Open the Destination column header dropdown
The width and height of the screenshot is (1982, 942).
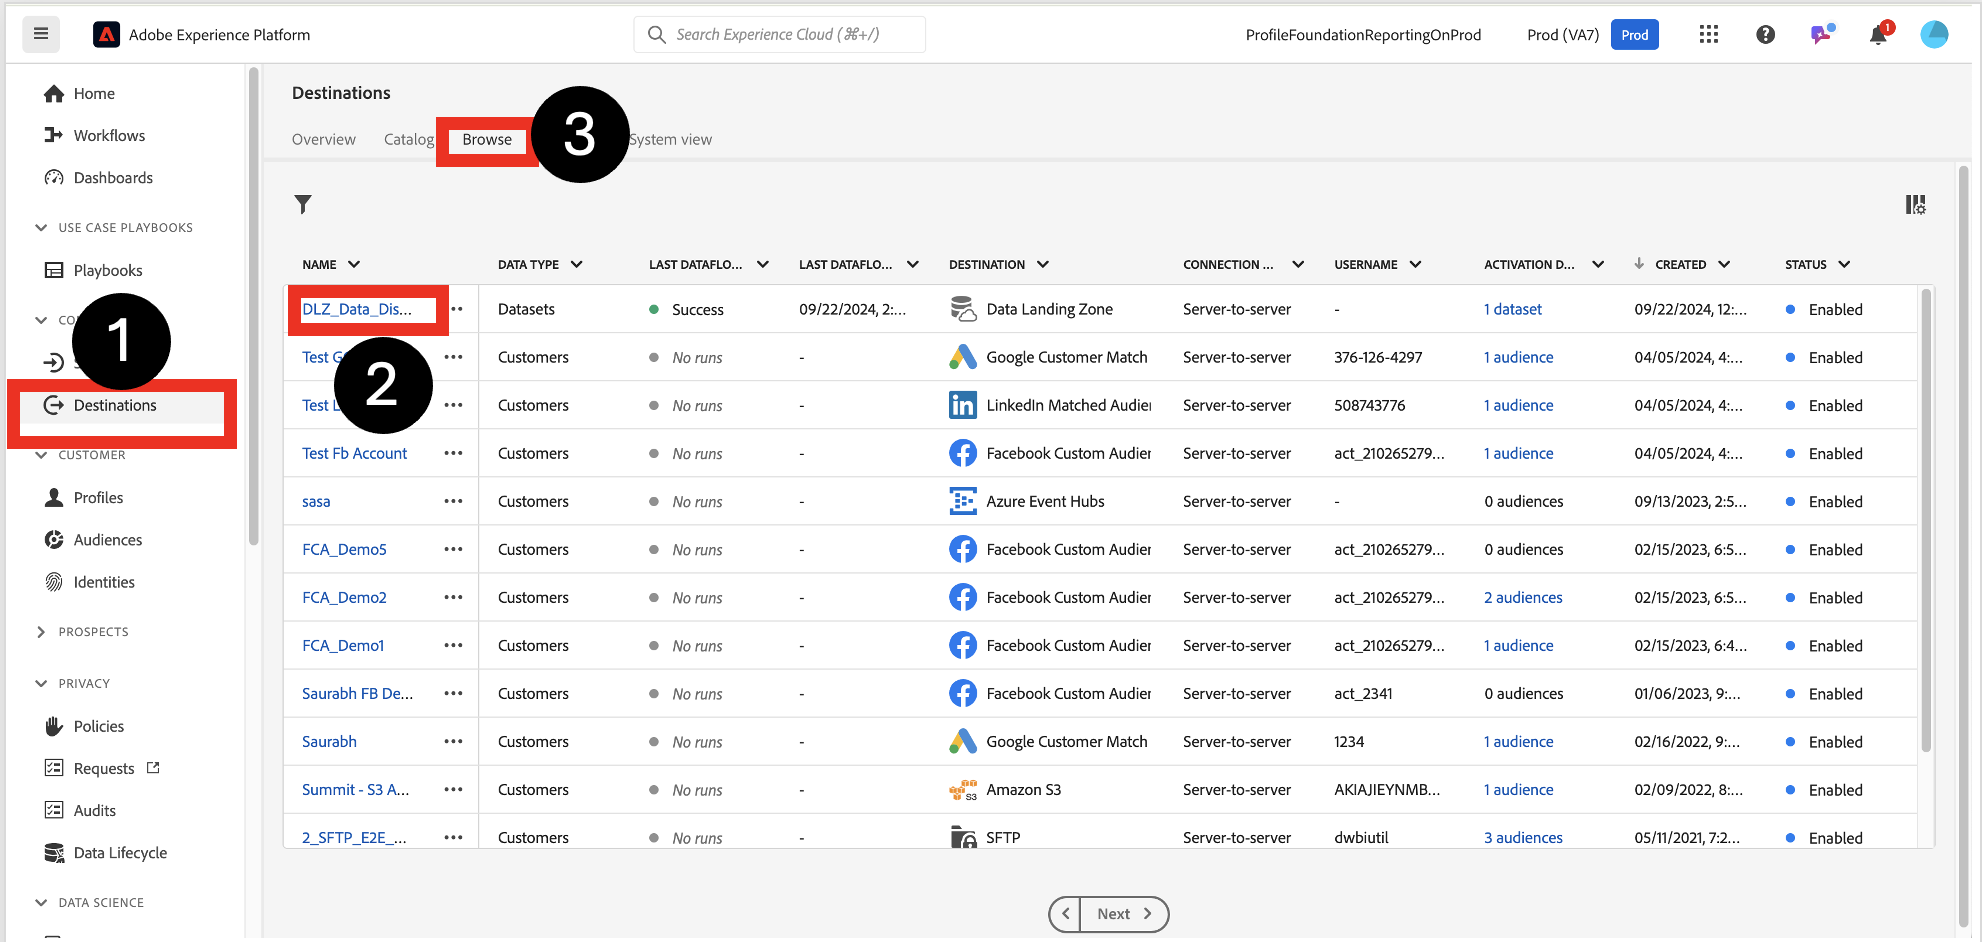click(1043, 264)
